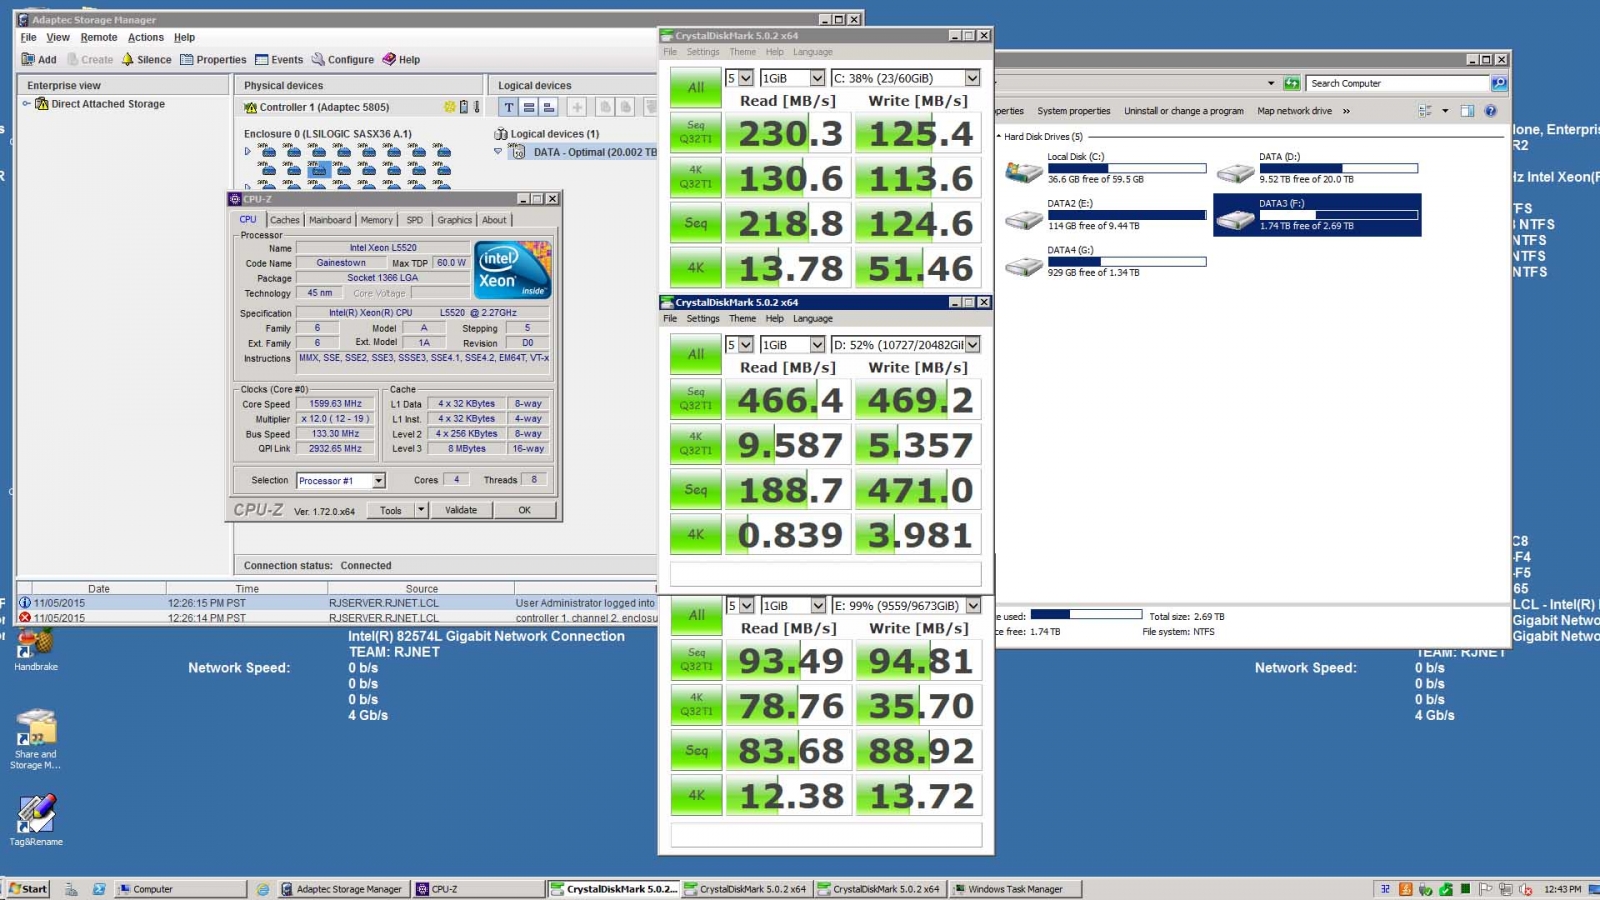
Task: Click Uninstall or change a program
Action: tap(1184, 111)
